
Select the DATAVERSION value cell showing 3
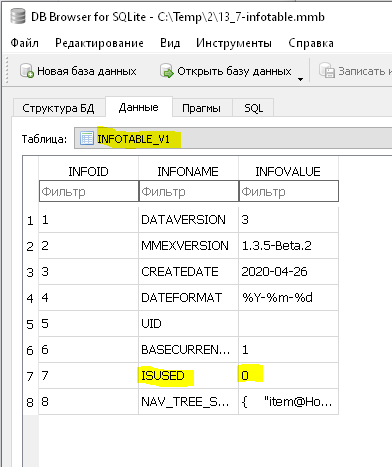pyautogui.click(x=288, y=220)
